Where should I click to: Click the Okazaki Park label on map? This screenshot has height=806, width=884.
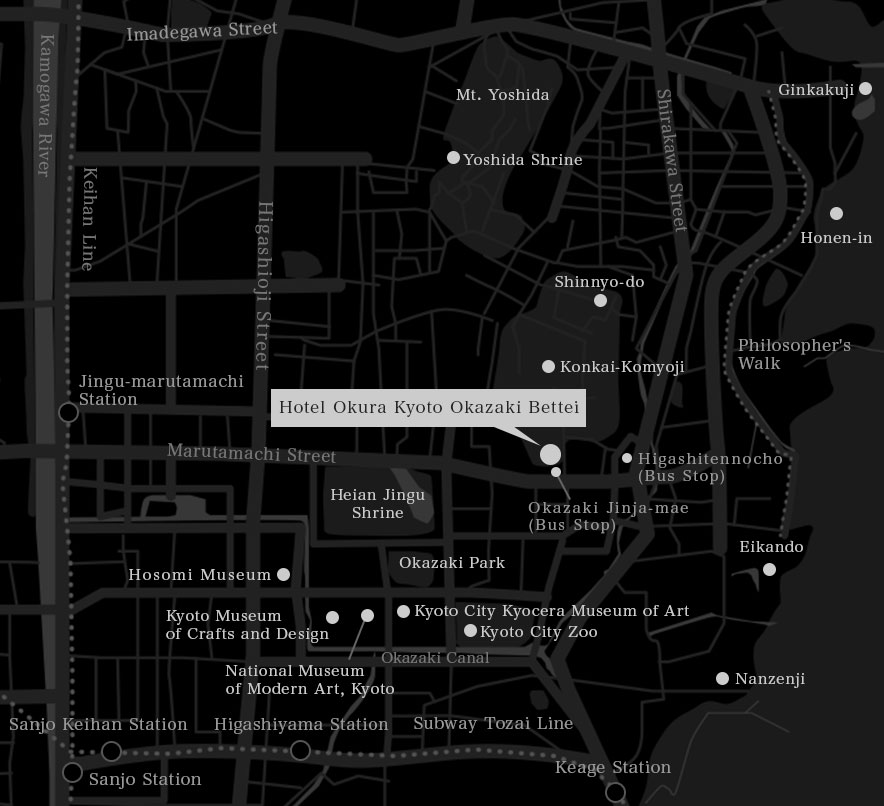(452, 563)
